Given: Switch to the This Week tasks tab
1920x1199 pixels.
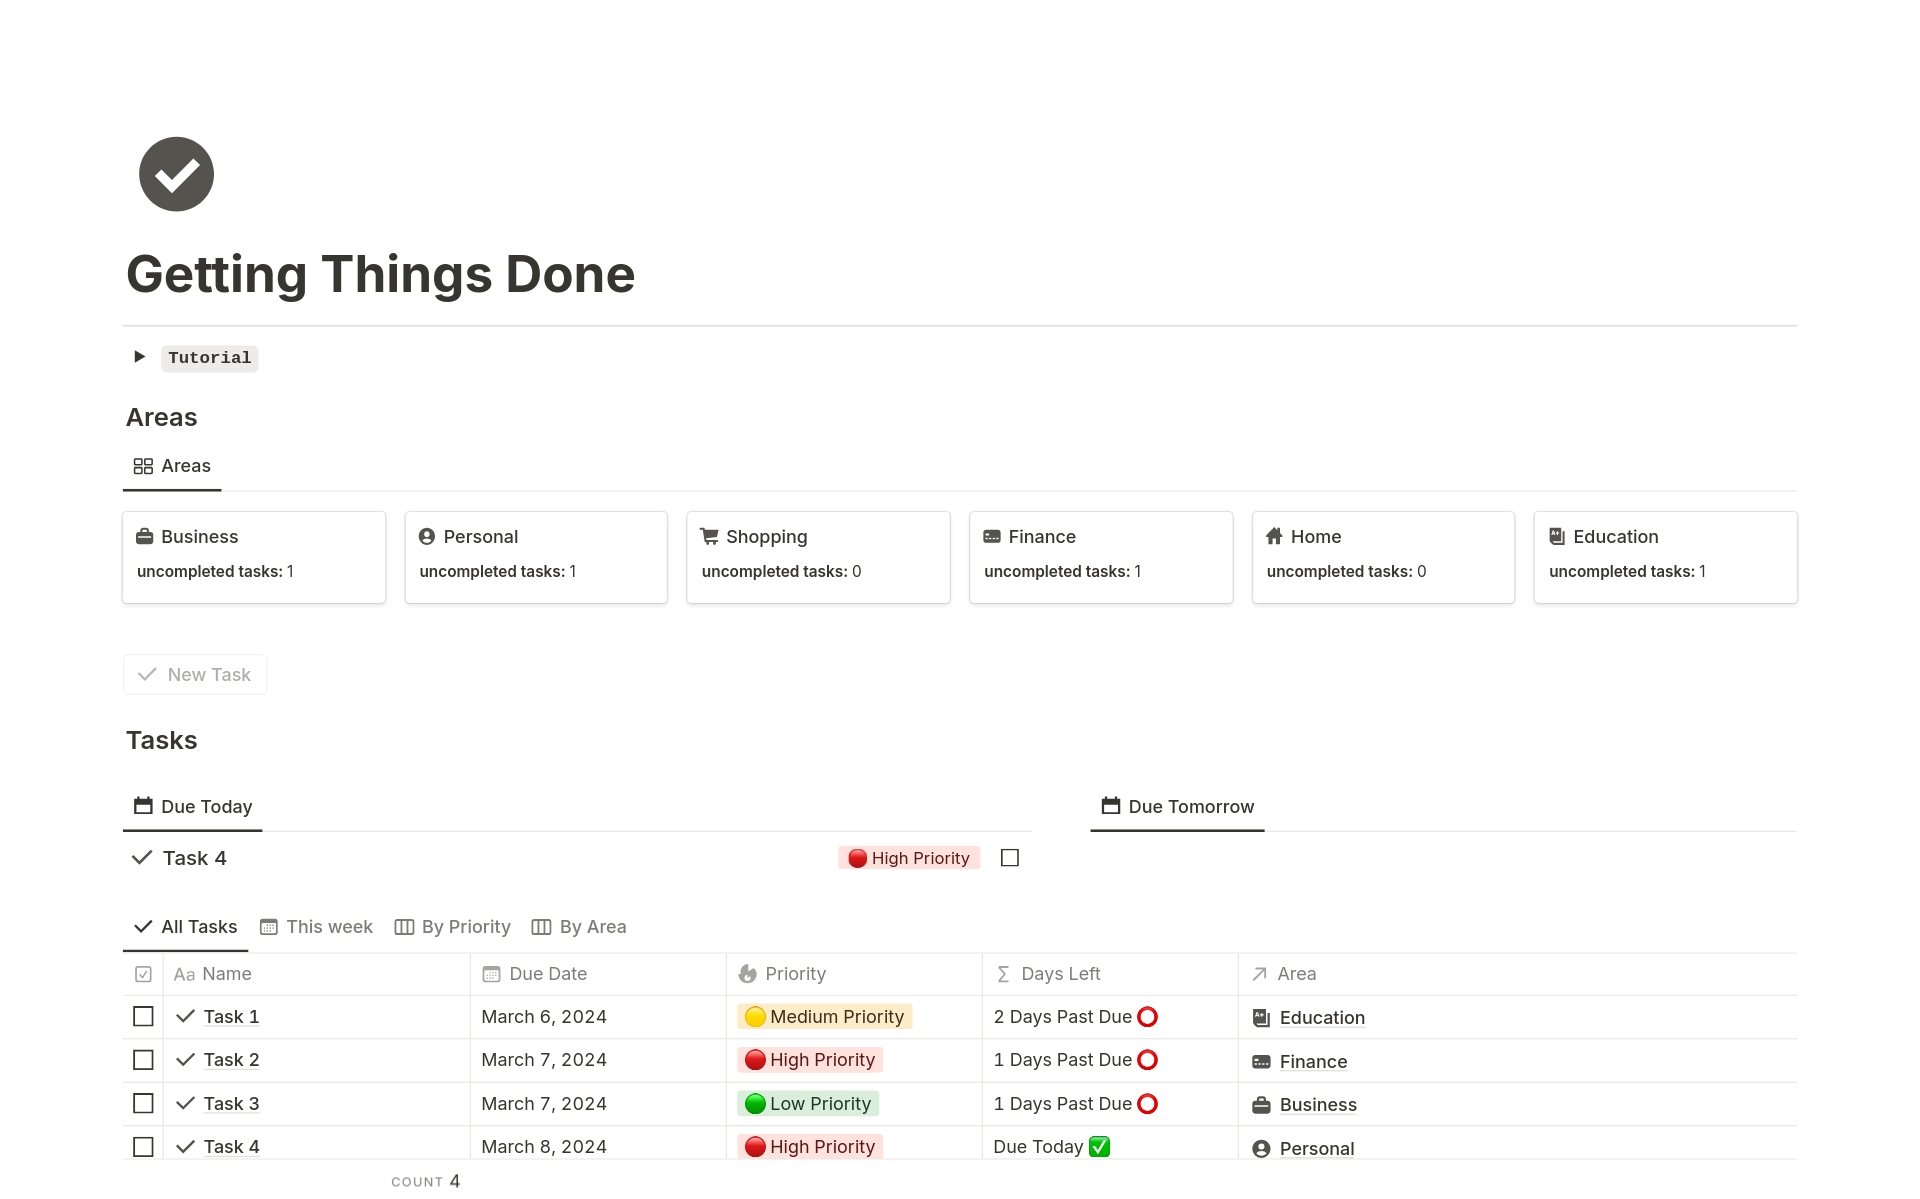Looking at the screenshot, I should pyautogui.click(x=320, y=925).
